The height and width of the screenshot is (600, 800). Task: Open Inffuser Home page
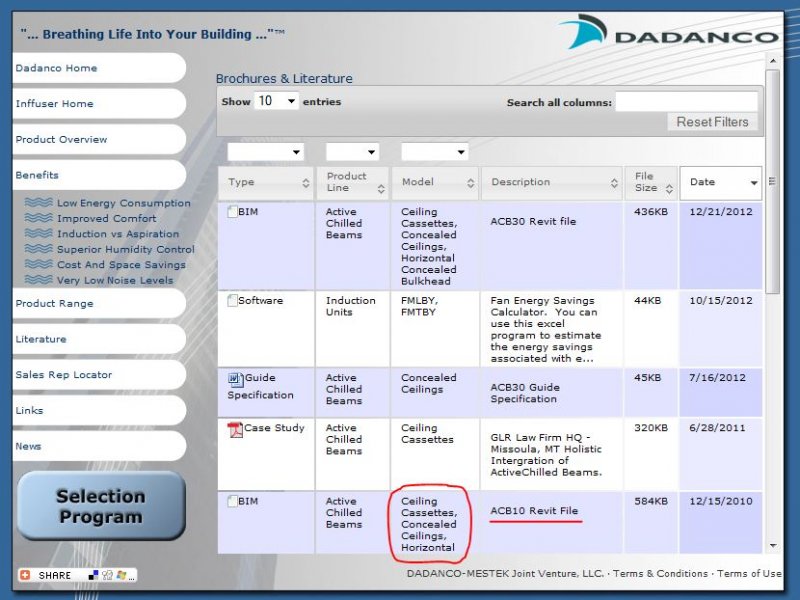(99, 104)
